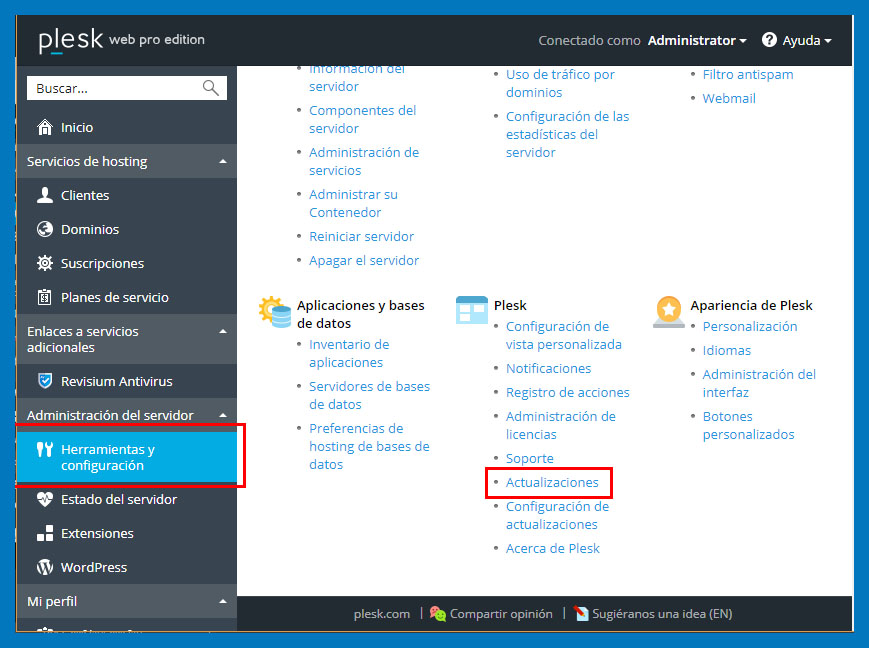Click the WordPress logo icon
869x648 pixels.
pos(44,567)
